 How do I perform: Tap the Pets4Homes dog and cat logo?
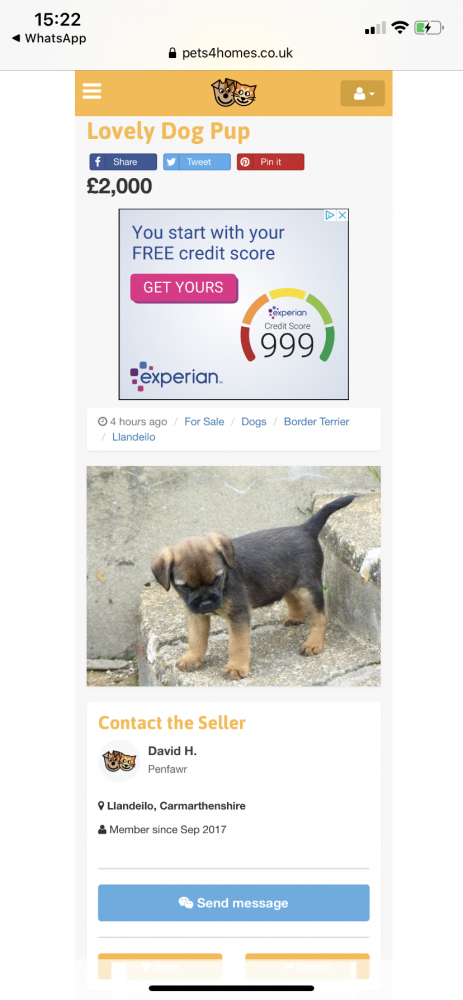pos(233,93)
